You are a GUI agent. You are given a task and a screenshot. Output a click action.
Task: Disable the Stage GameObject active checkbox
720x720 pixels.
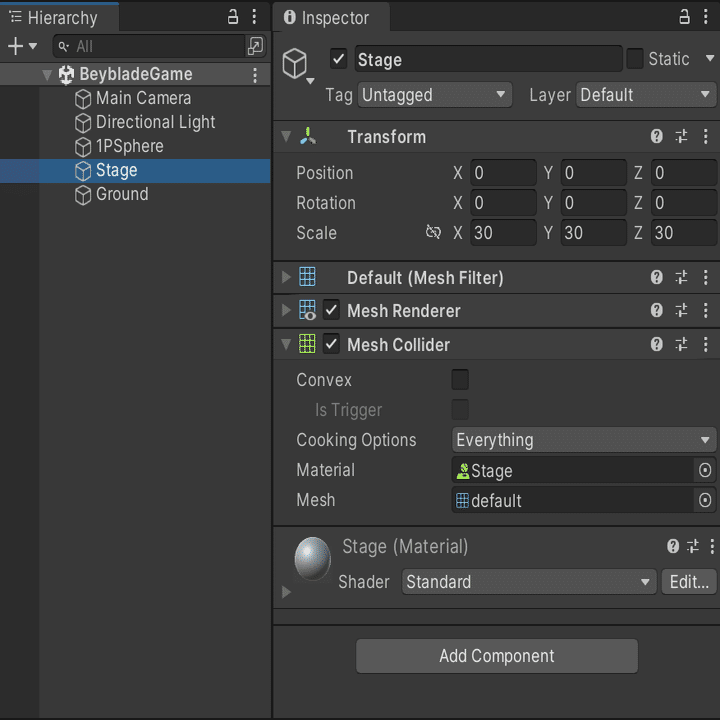point(339,59)
